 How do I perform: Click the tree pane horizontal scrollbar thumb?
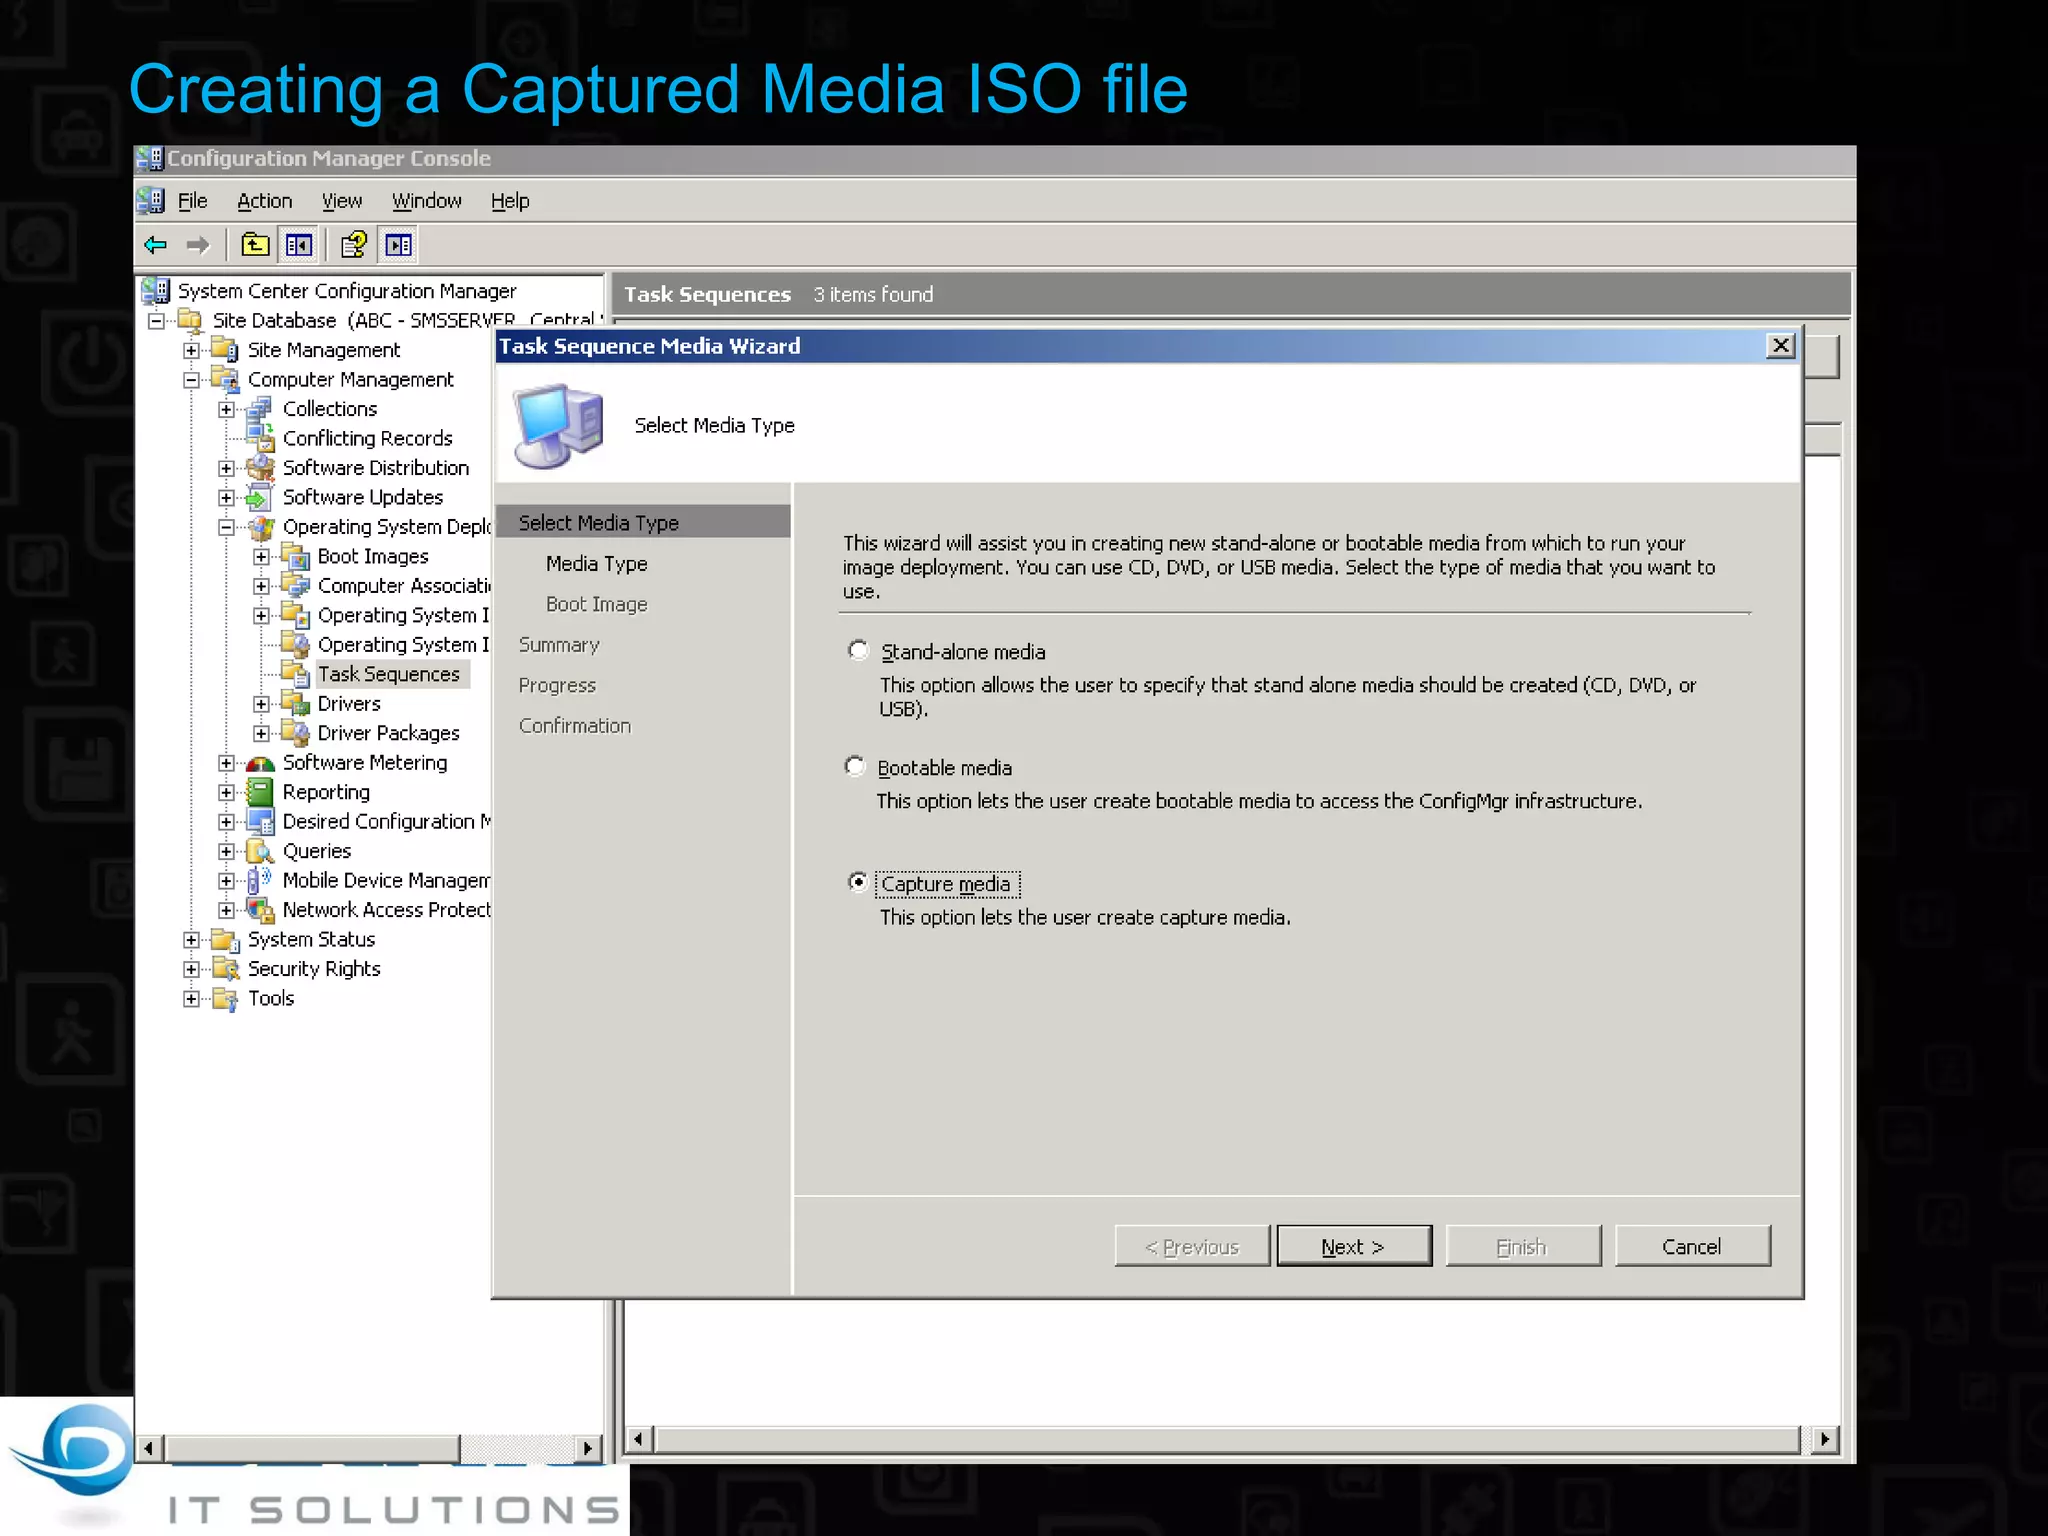tap(311, 1447)
